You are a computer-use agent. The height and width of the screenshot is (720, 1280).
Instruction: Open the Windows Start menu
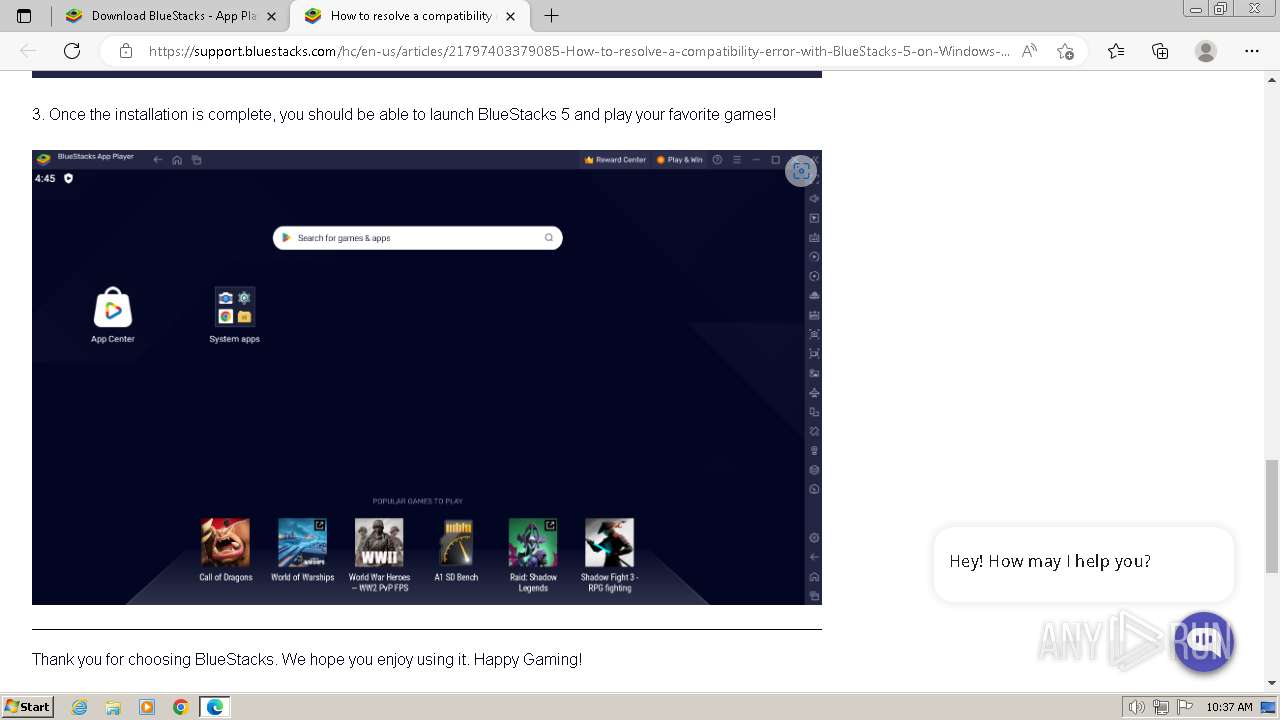pyautogui.click(x=28, y=707)
